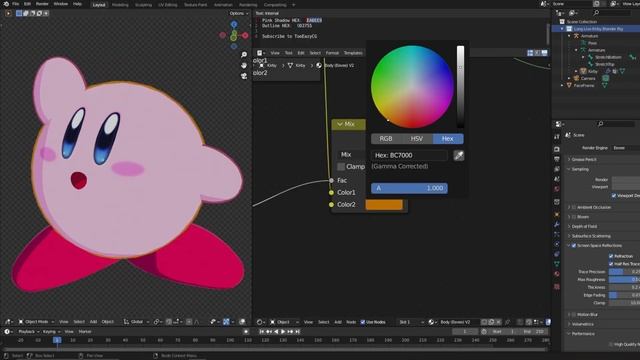Toggle the Refraction checkbox
Screen dimensions: 640x360
pos(611,256)
